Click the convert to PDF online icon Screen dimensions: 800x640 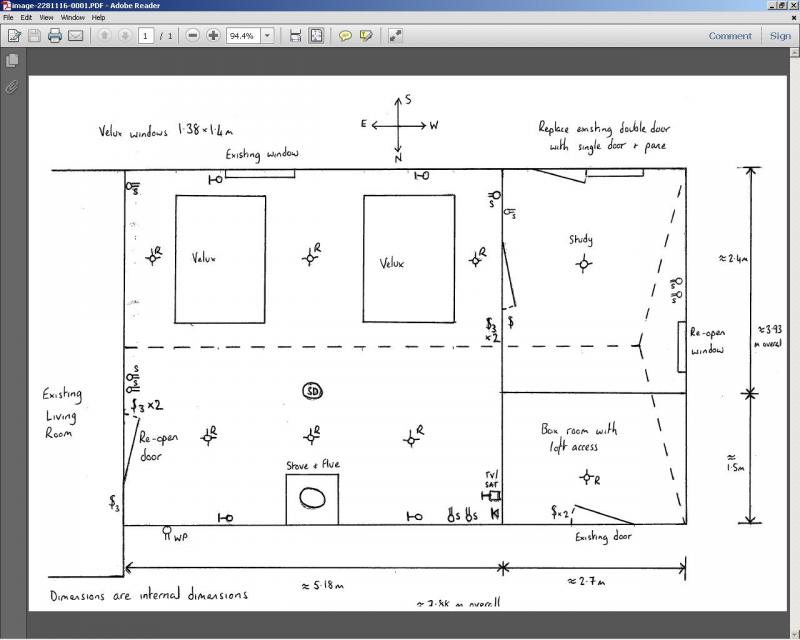15,36
